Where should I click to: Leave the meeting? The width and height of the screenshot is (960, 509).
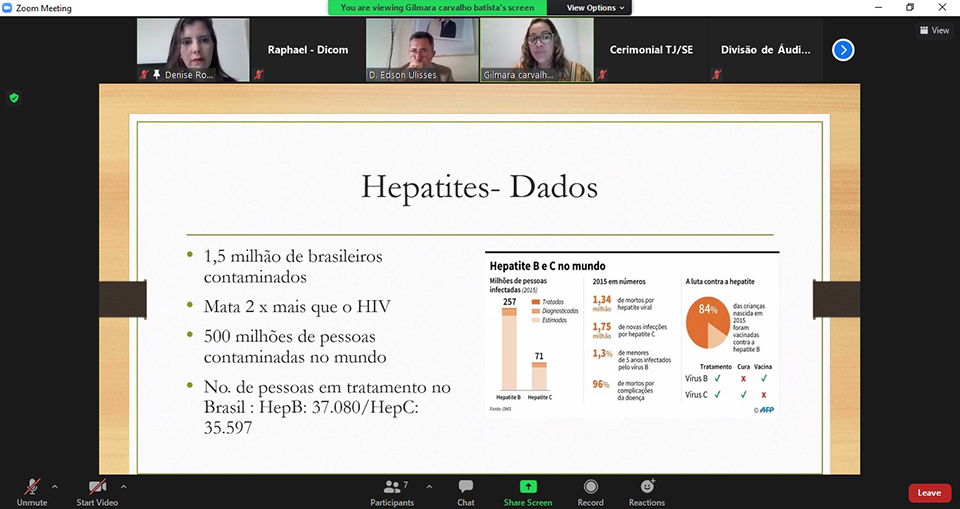click(929, 492)
